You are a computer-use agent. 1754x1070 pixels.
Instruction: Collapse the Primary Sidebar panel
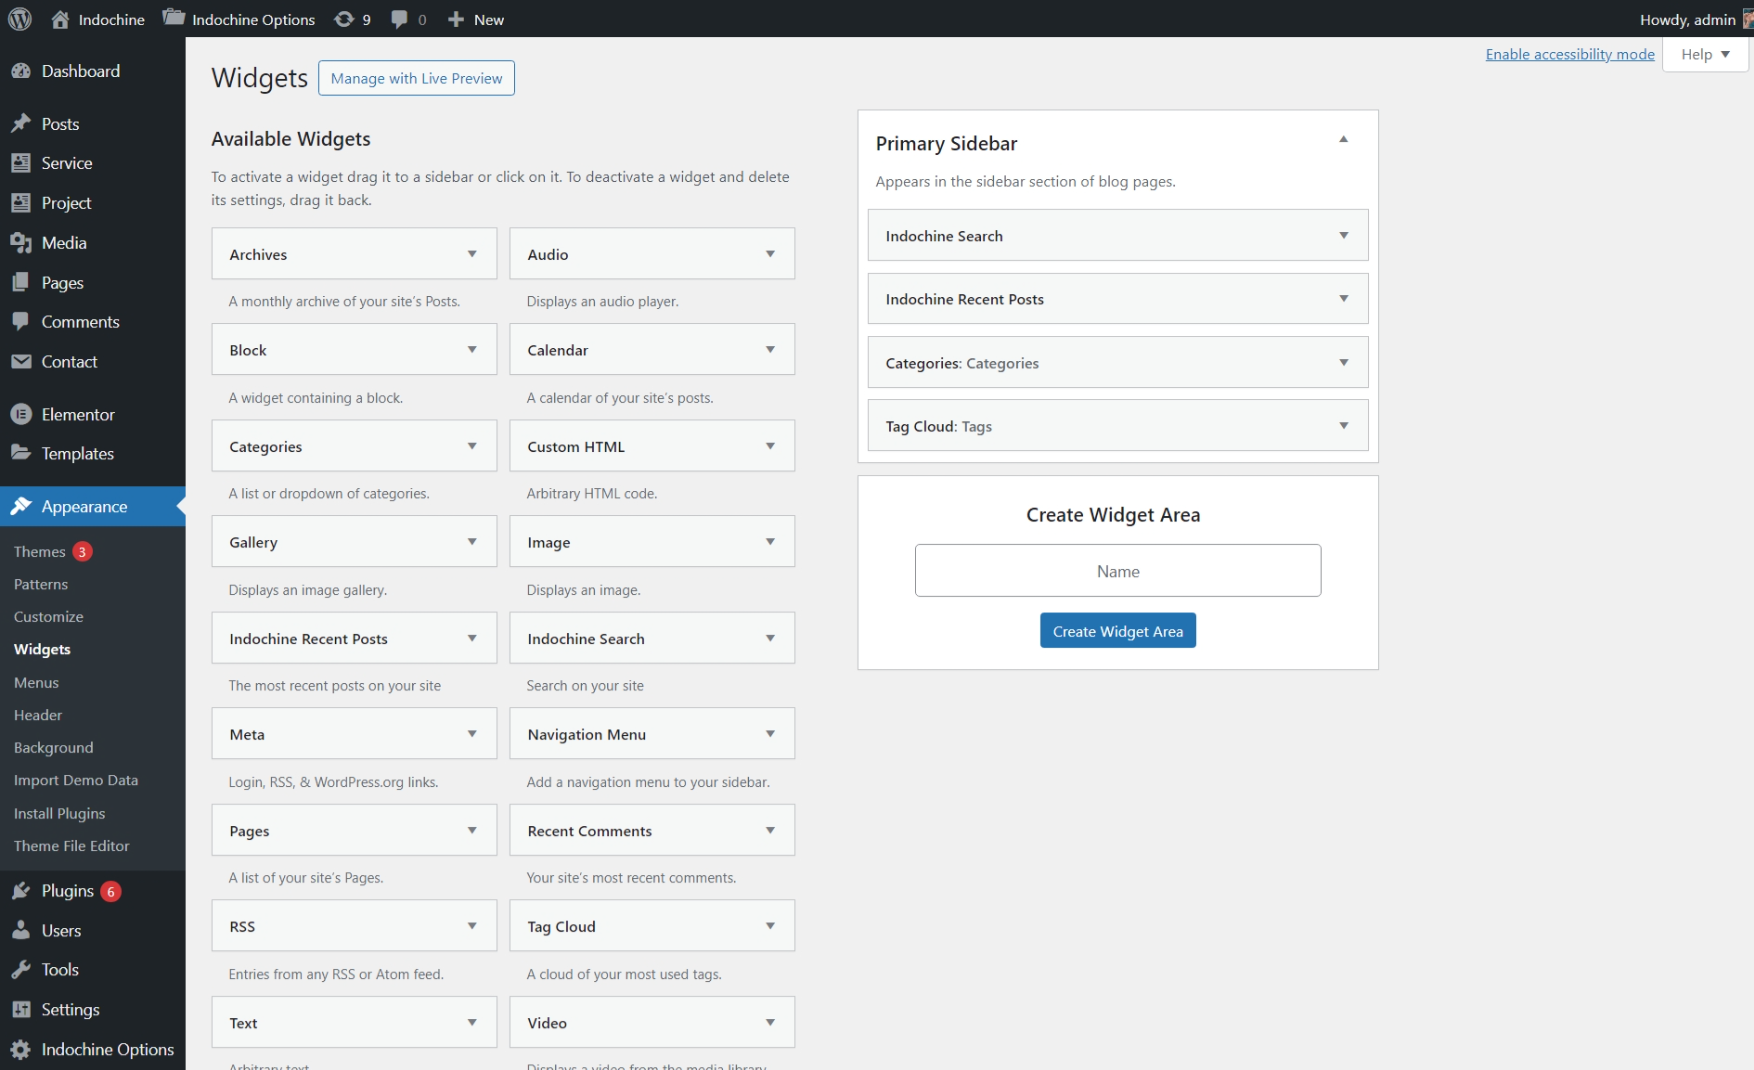pos(1343,140)
